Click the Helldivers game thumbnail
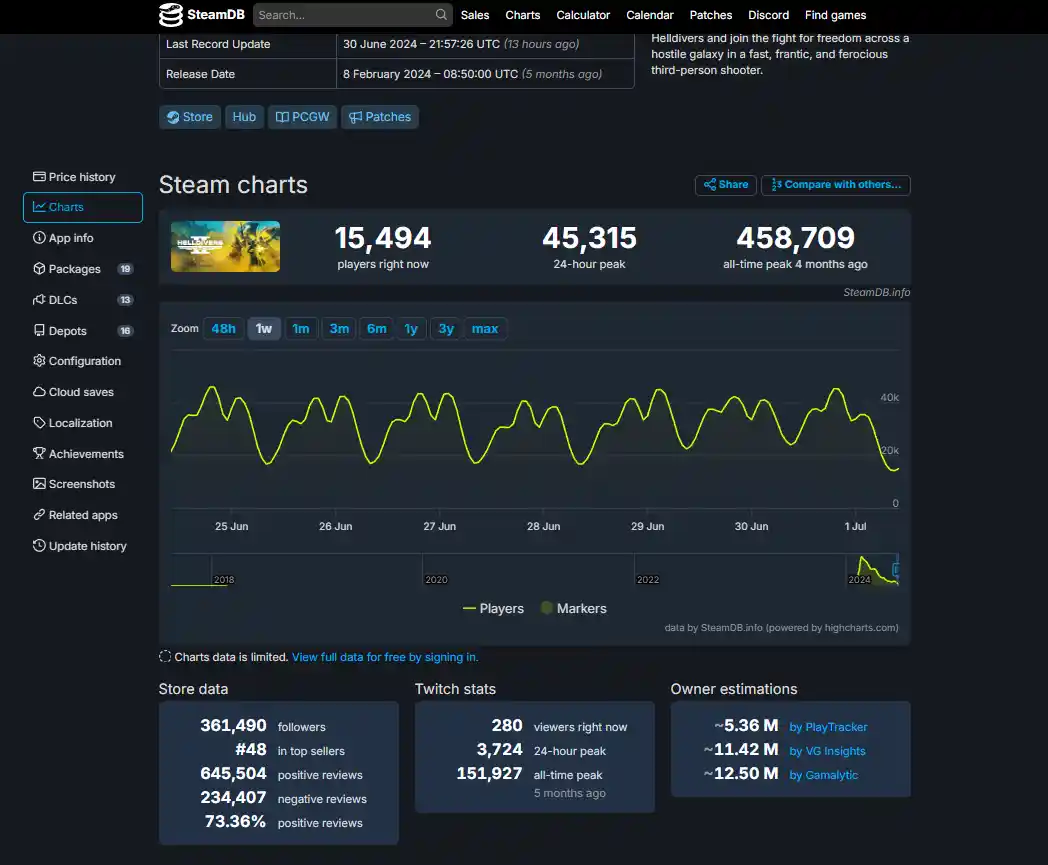The width and height of the screenshot is (1048, 865). (225, 247)
